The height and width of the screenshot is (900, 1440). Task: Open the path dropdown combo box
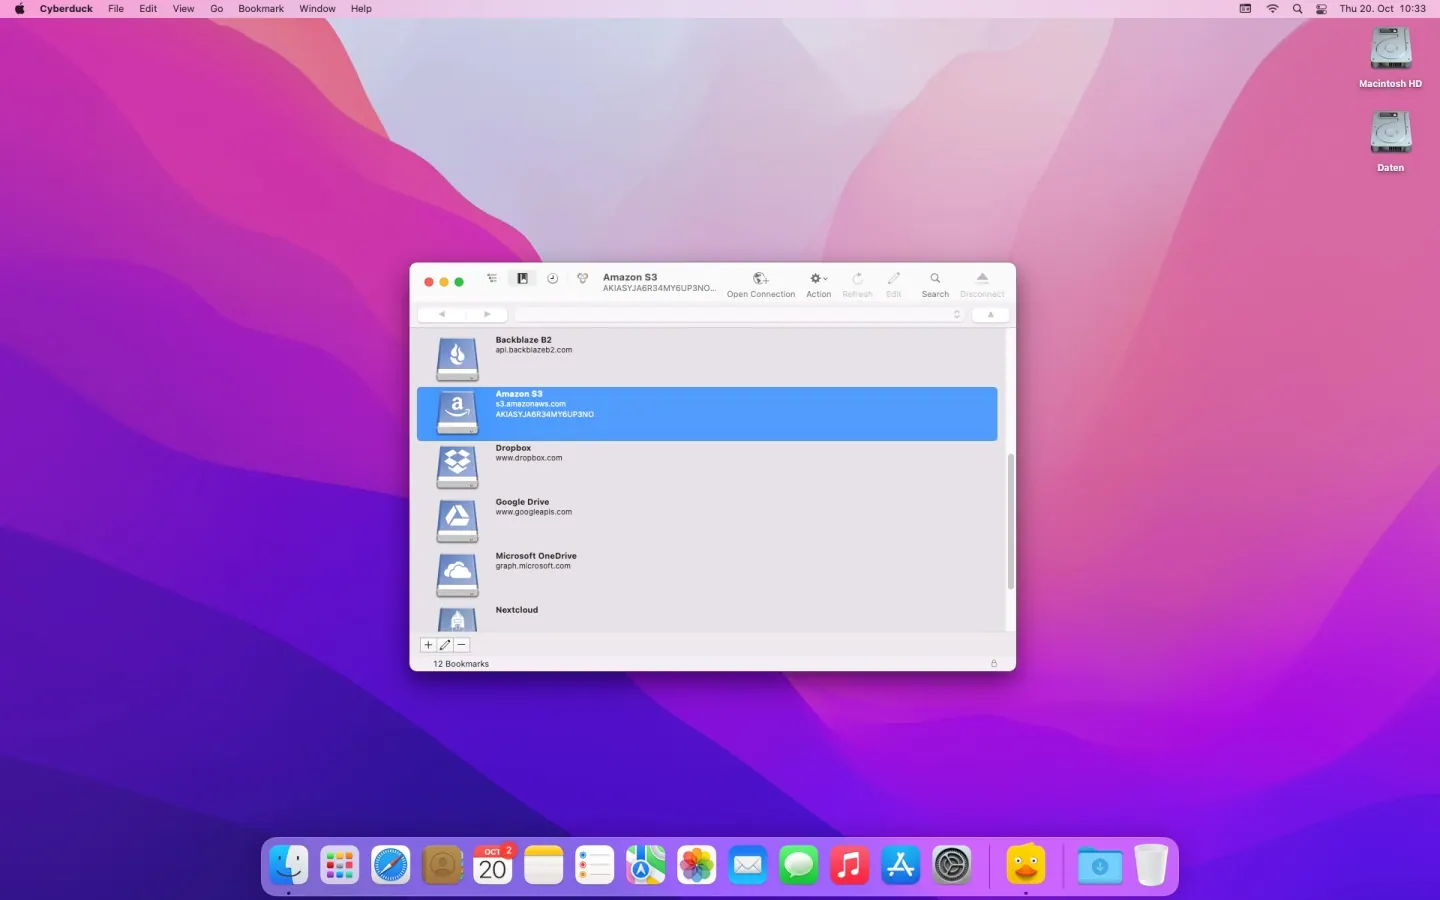[x=739, y=315]
